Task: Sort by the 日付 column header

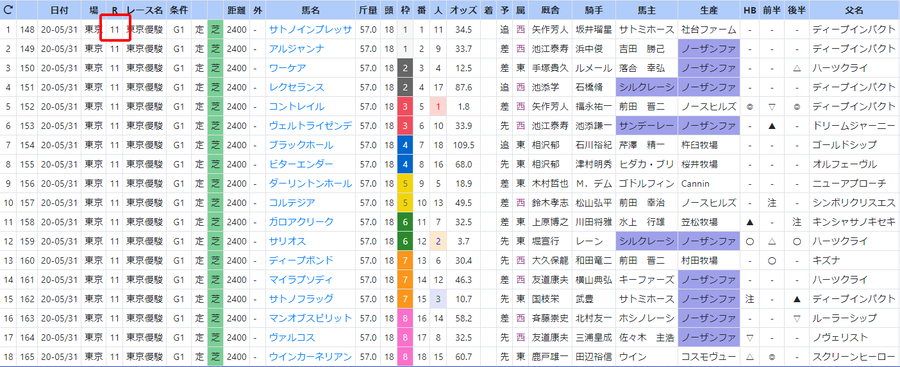Action: [60, 10]
